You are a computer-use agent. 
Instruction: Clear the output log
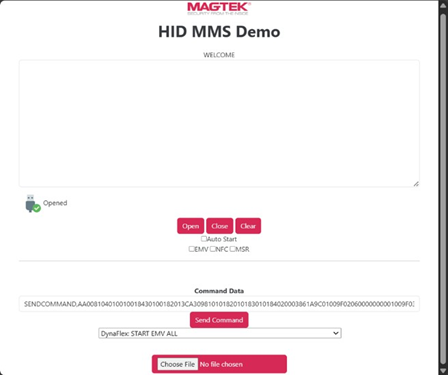[248, 226]
